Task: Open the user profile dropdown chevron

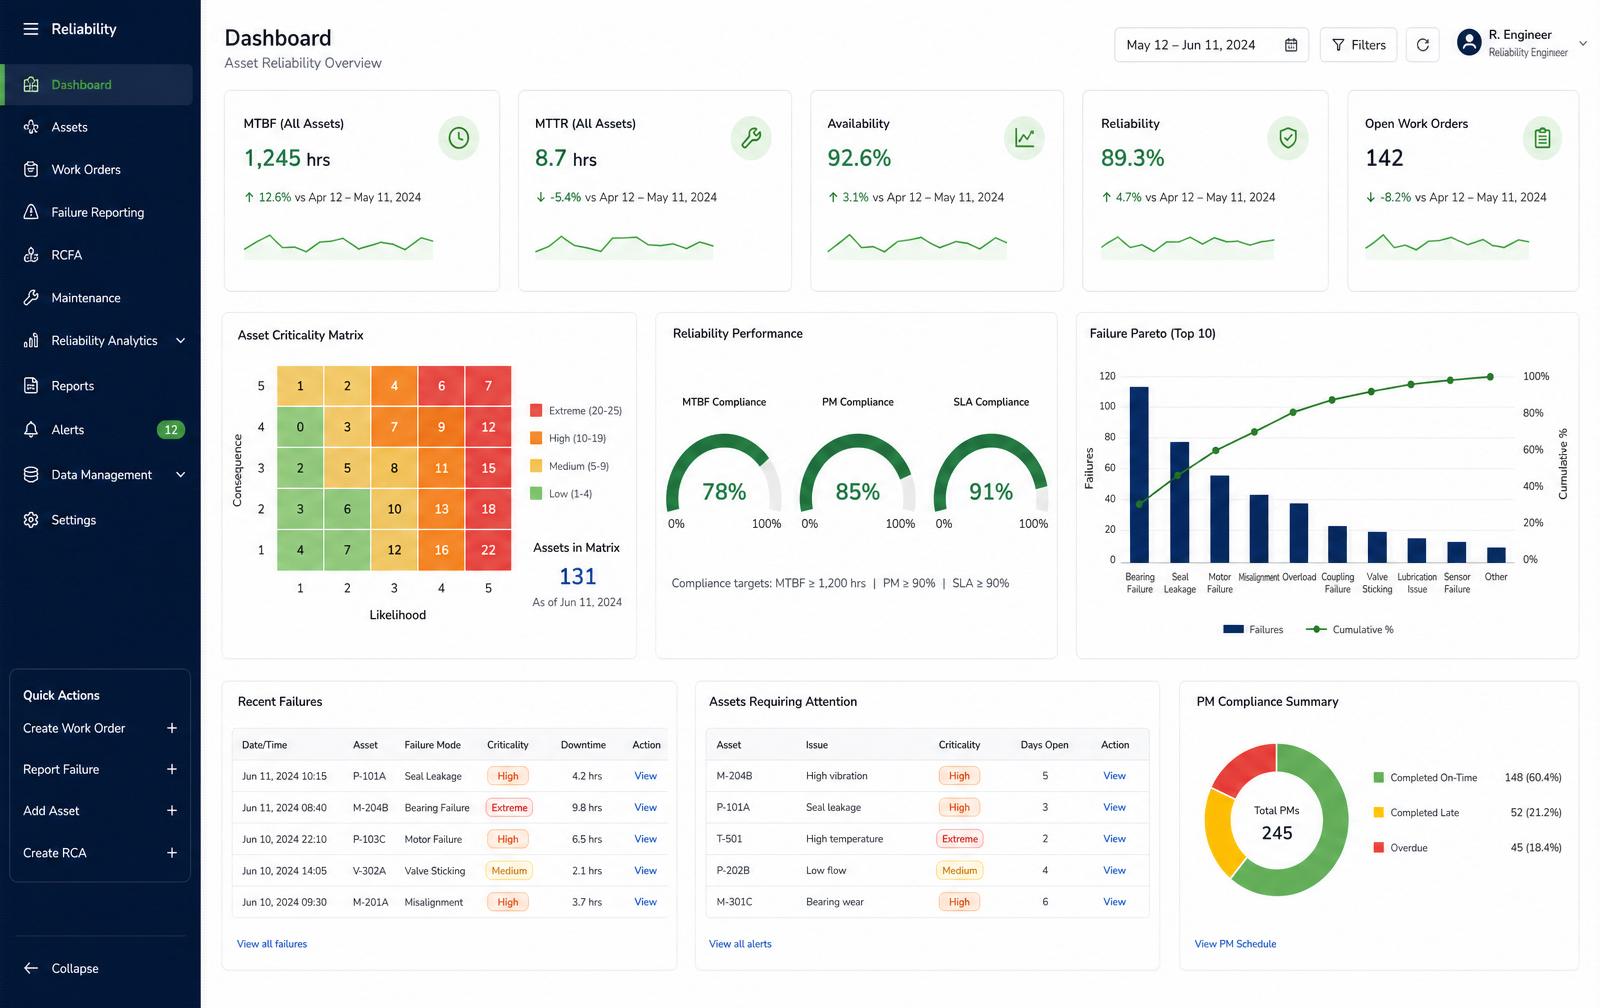Action: point(1583,43)
